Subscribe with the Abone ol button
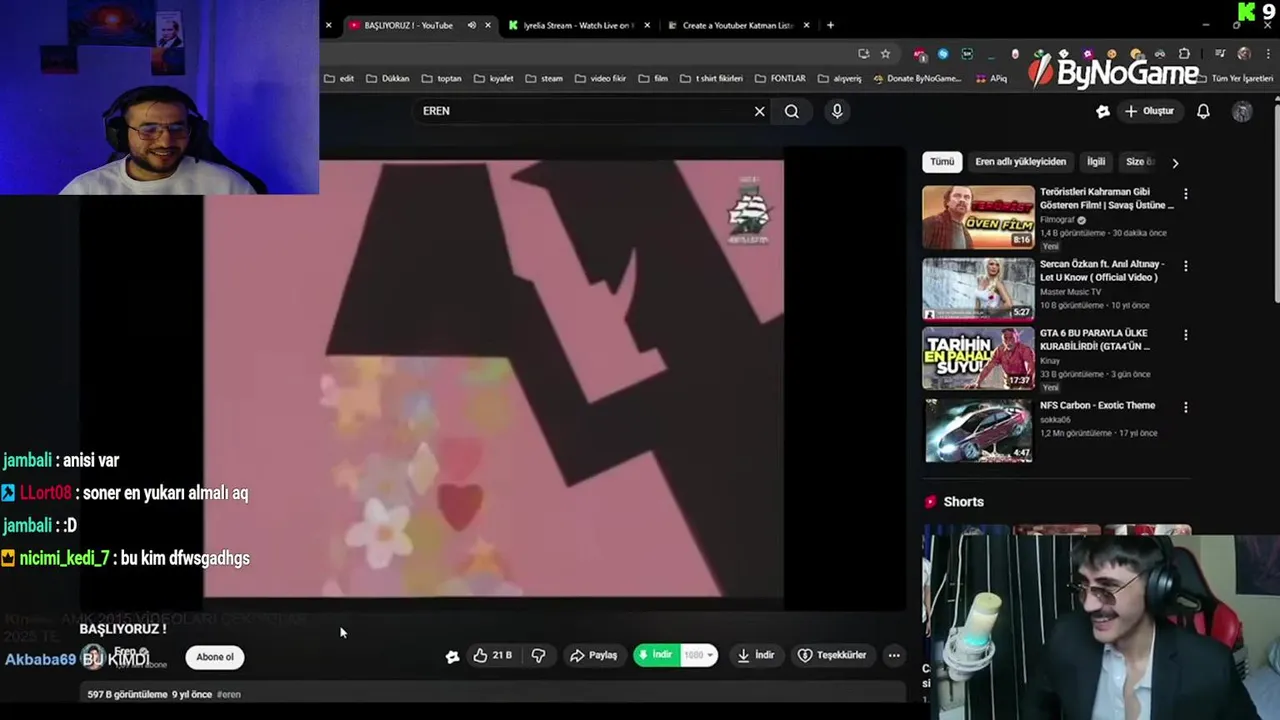 tap(214, 657)
